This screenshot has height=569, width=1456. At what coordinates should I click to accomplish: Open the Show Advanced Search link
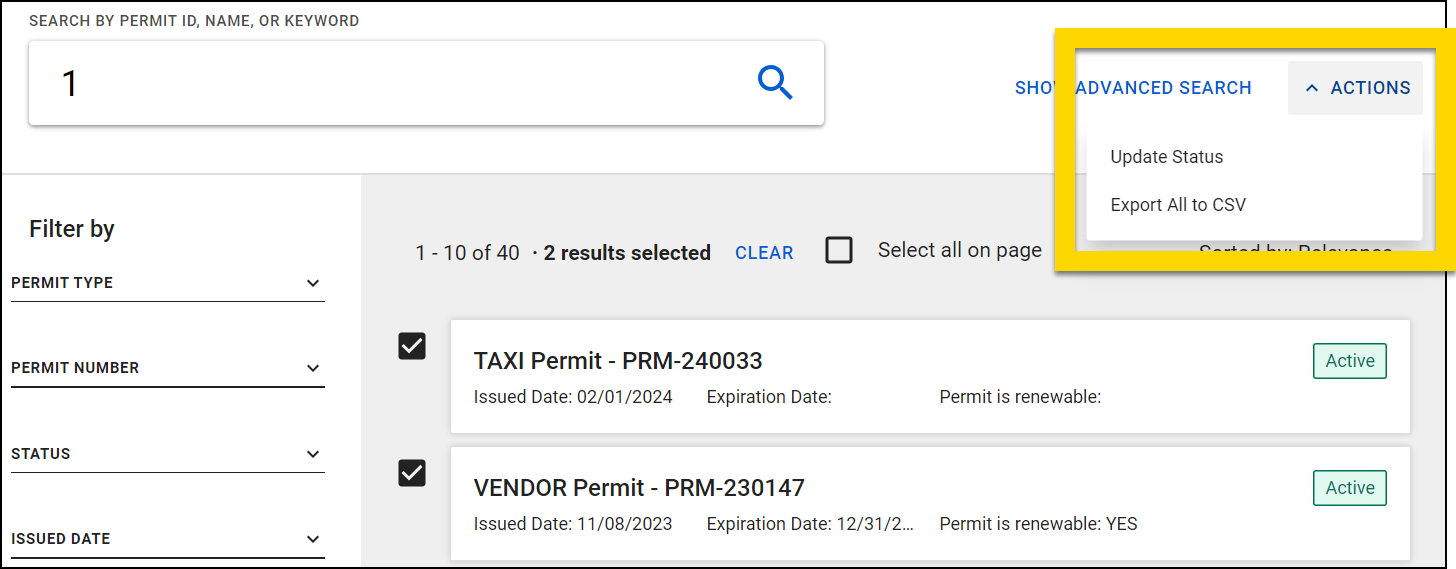click(x=1133, y=88)
